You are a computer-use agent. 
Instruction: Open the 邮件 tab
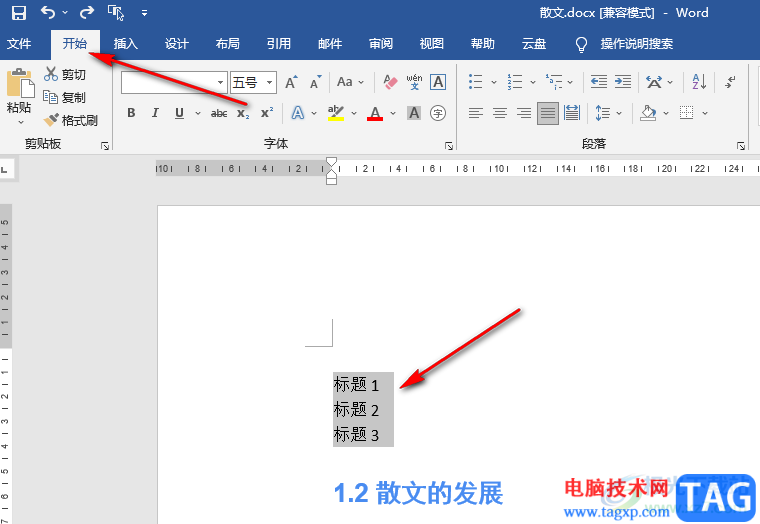330,44
